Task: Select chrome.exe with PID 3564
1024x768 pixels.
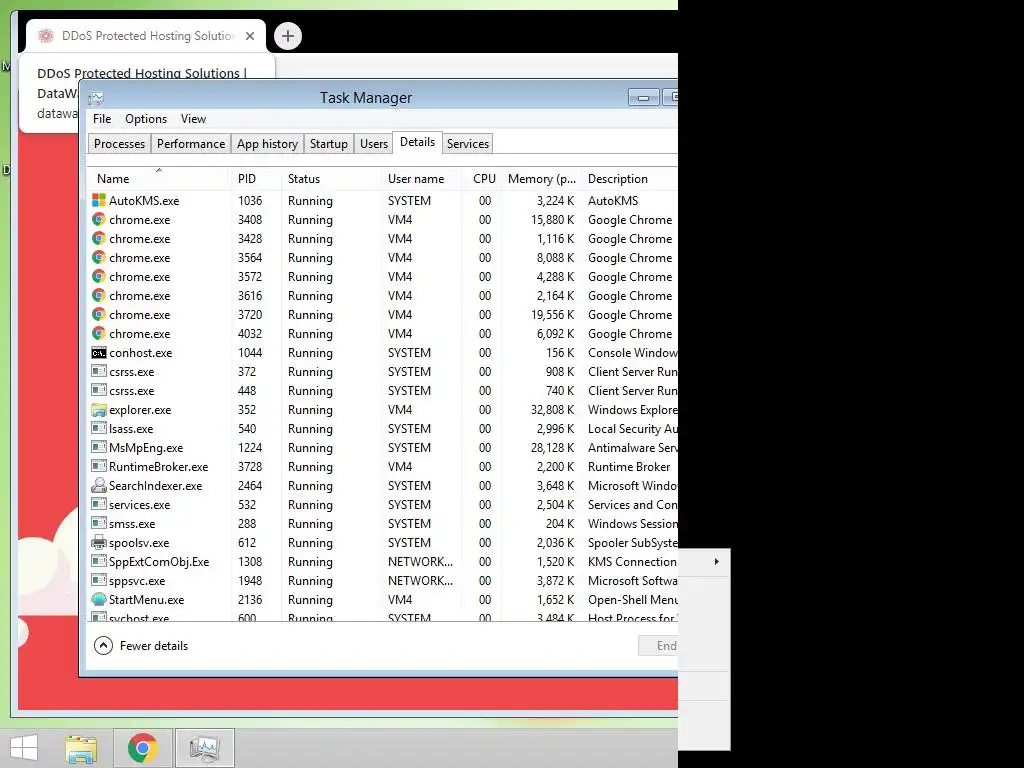Action: tap(382, 257)
